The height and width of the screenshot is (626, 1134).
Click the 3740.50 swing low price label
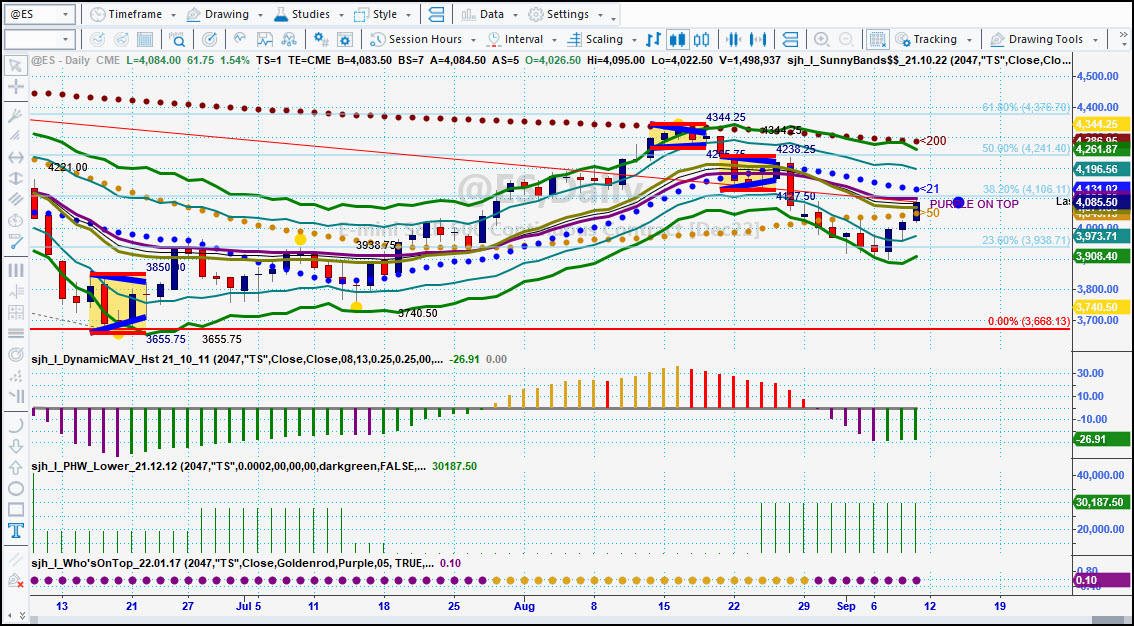click(x=418, y=313)
